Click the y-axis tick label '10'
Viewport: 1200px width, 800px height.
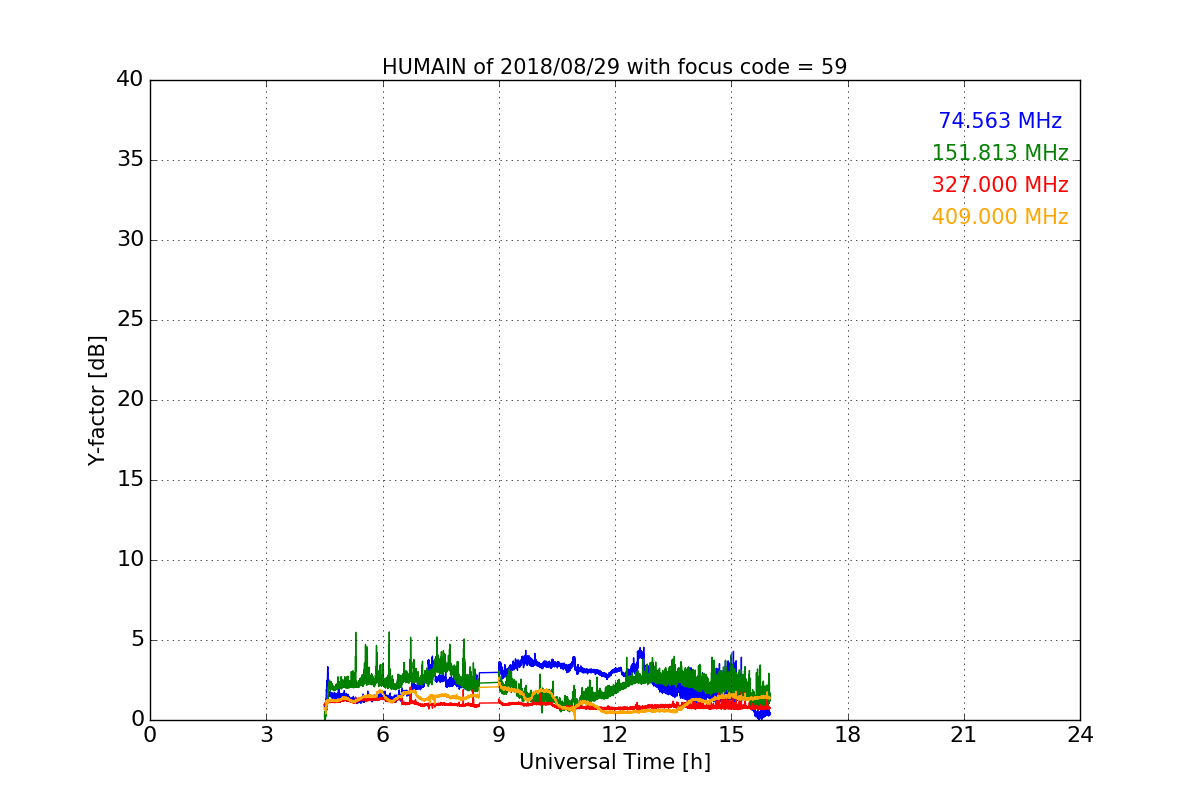pyautogui.click(x=130, y=560)
